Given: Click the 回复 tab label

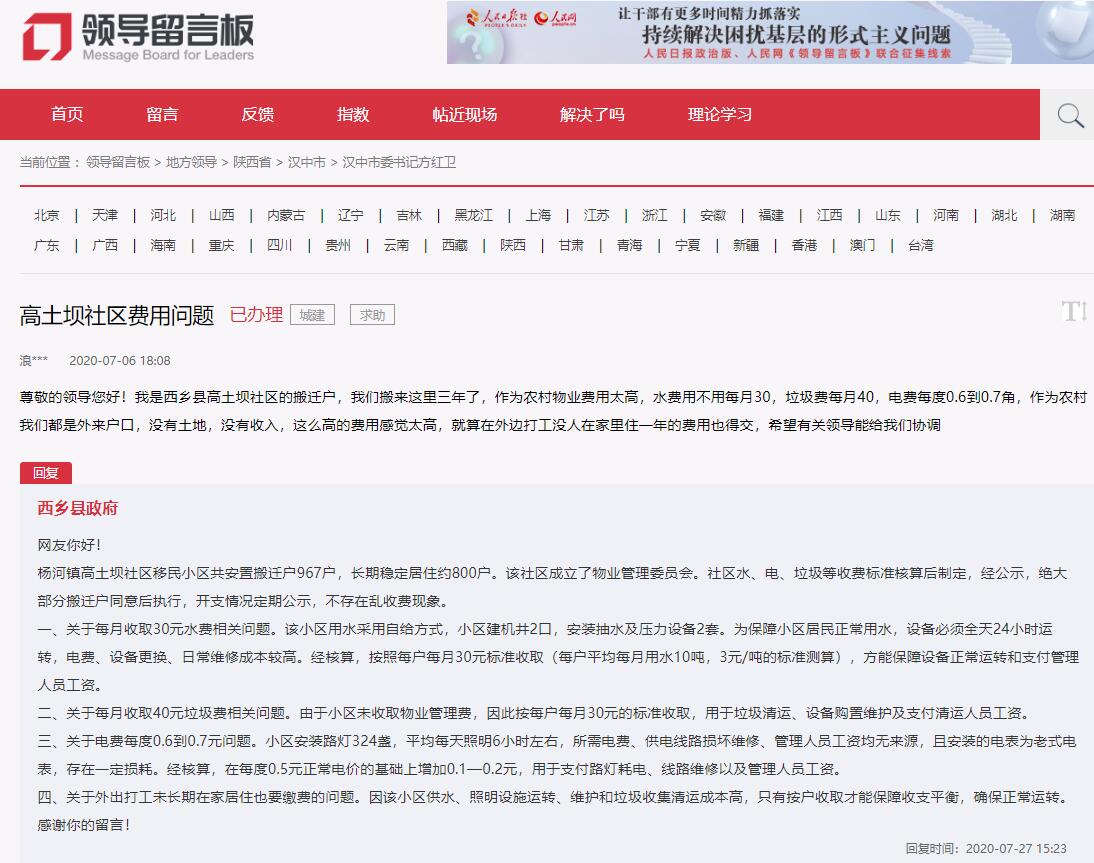Looking at the screenshot, I should click(46, 473).
